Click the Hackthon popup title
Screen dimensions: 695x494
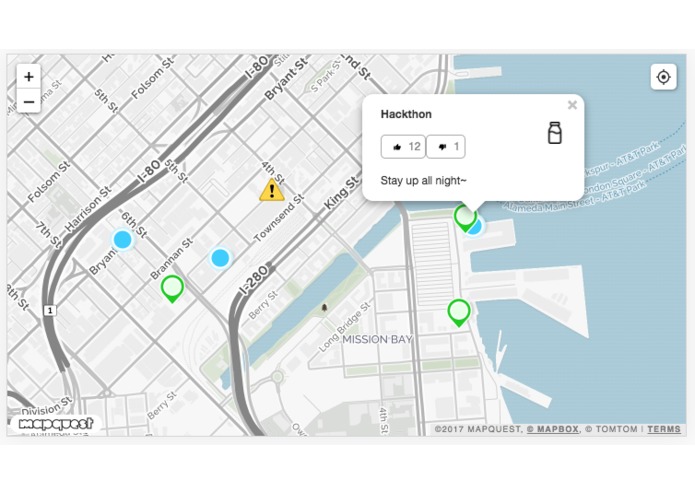click(x=406, y=114)
